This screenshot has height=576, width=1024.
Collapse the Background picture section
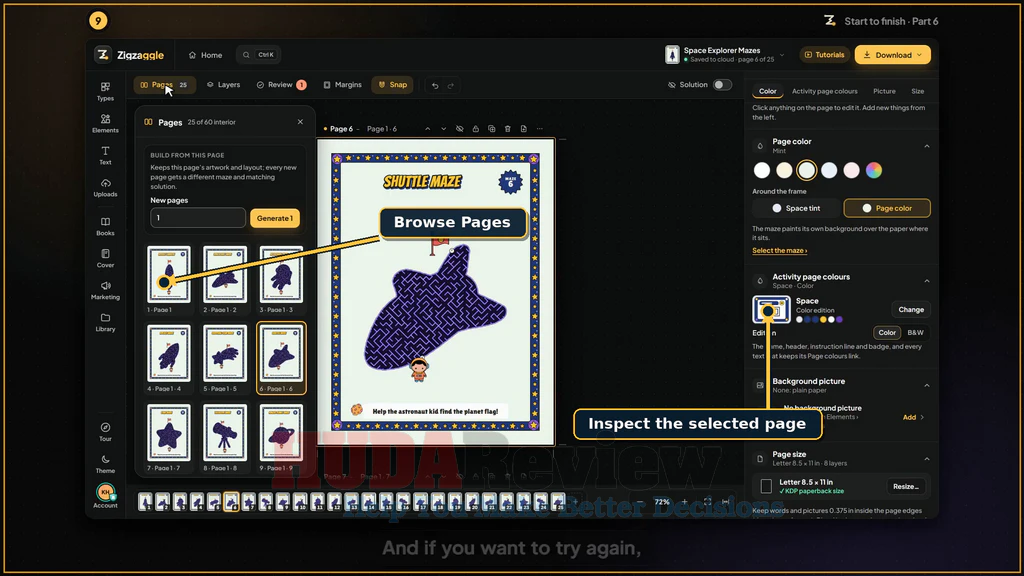pos(927,386)
